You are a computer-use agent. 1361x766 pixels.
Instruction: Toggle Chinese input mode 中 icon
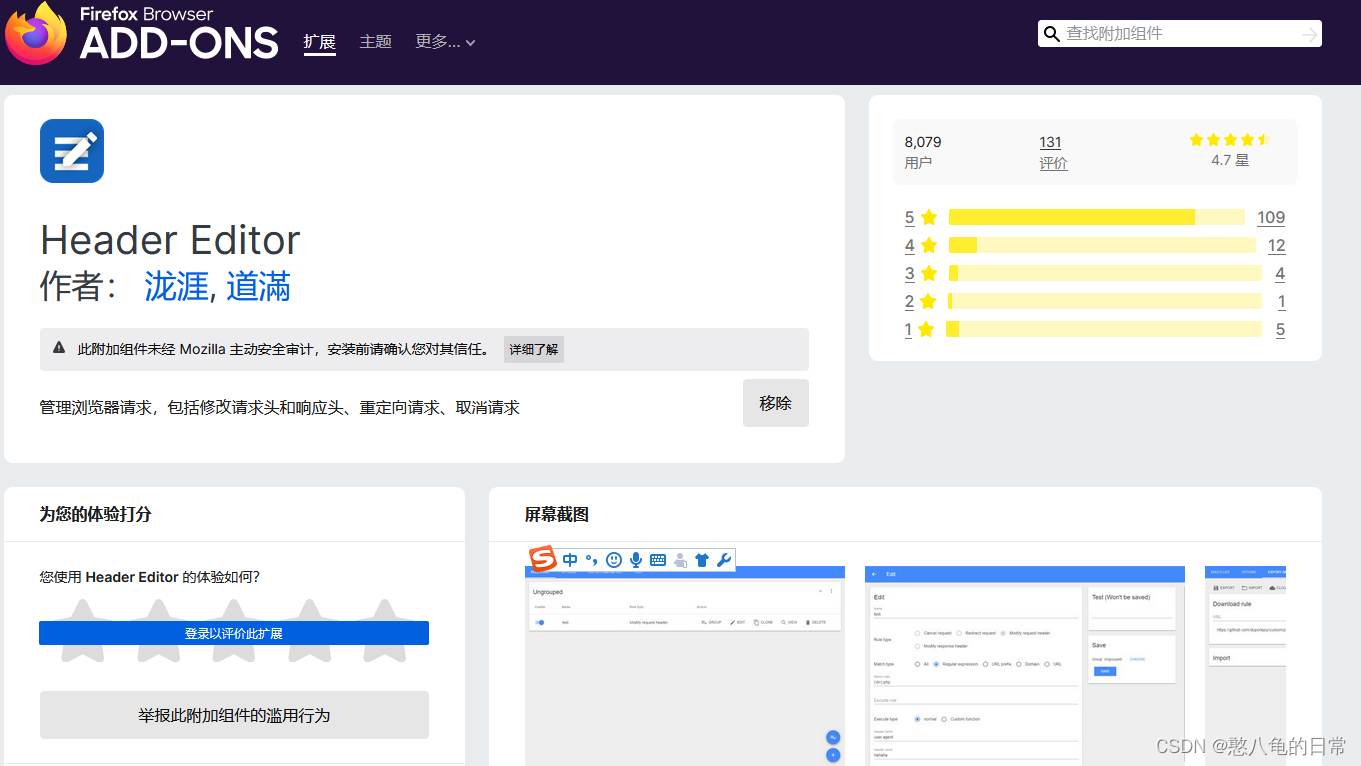point(570,560)
